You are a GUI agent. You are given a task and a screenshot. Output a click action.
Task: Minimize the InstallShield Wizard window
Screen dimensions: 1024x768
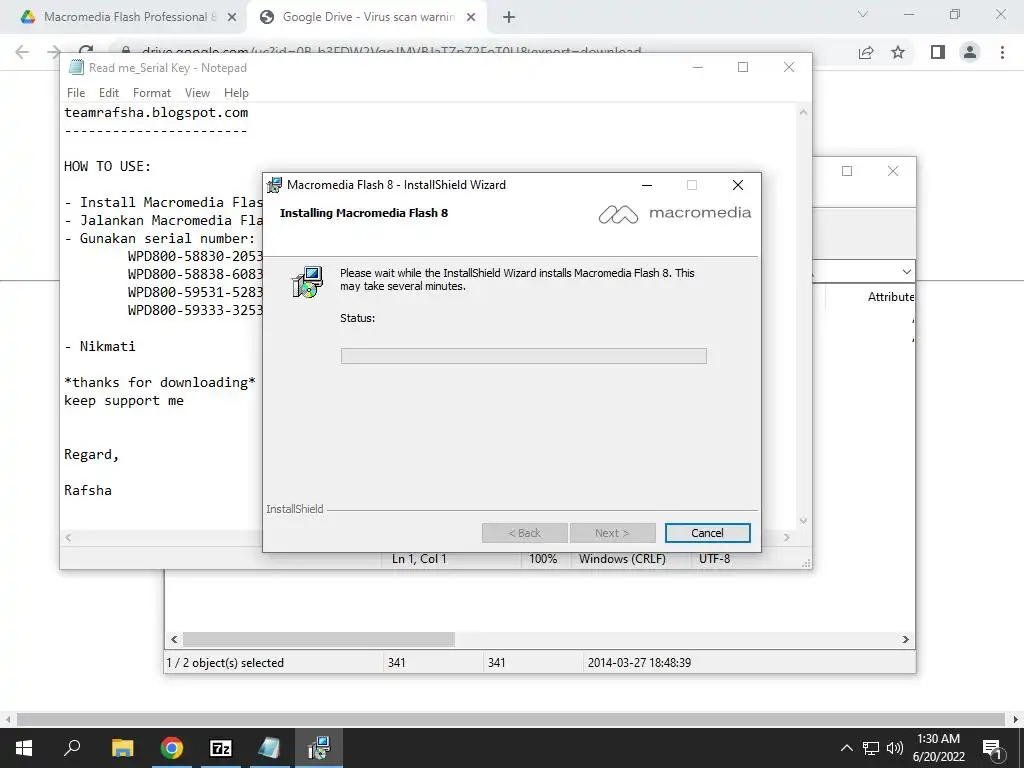[x=647, y=185]
